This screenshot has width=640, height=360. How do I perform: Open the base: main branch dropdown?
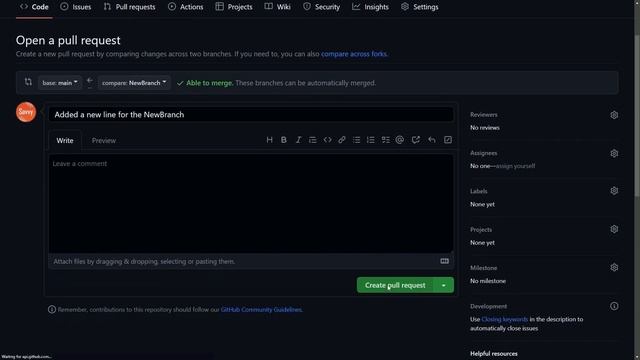point(60,83)
